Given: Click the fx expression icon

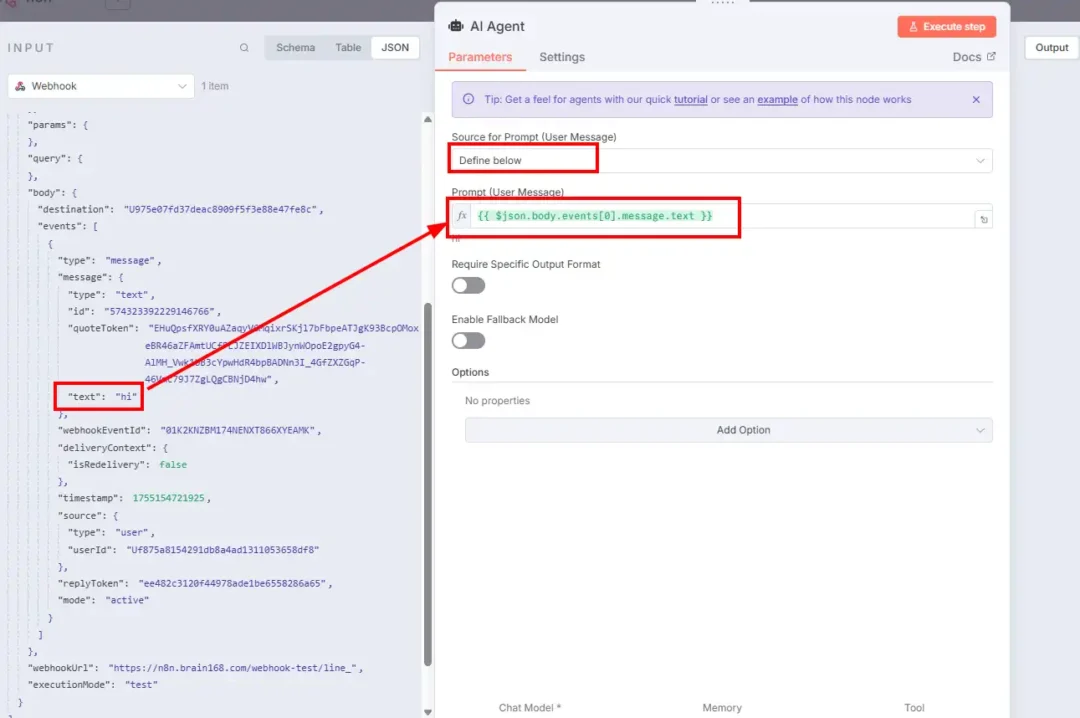Looking at the screenshot, I should pos(461,216).
